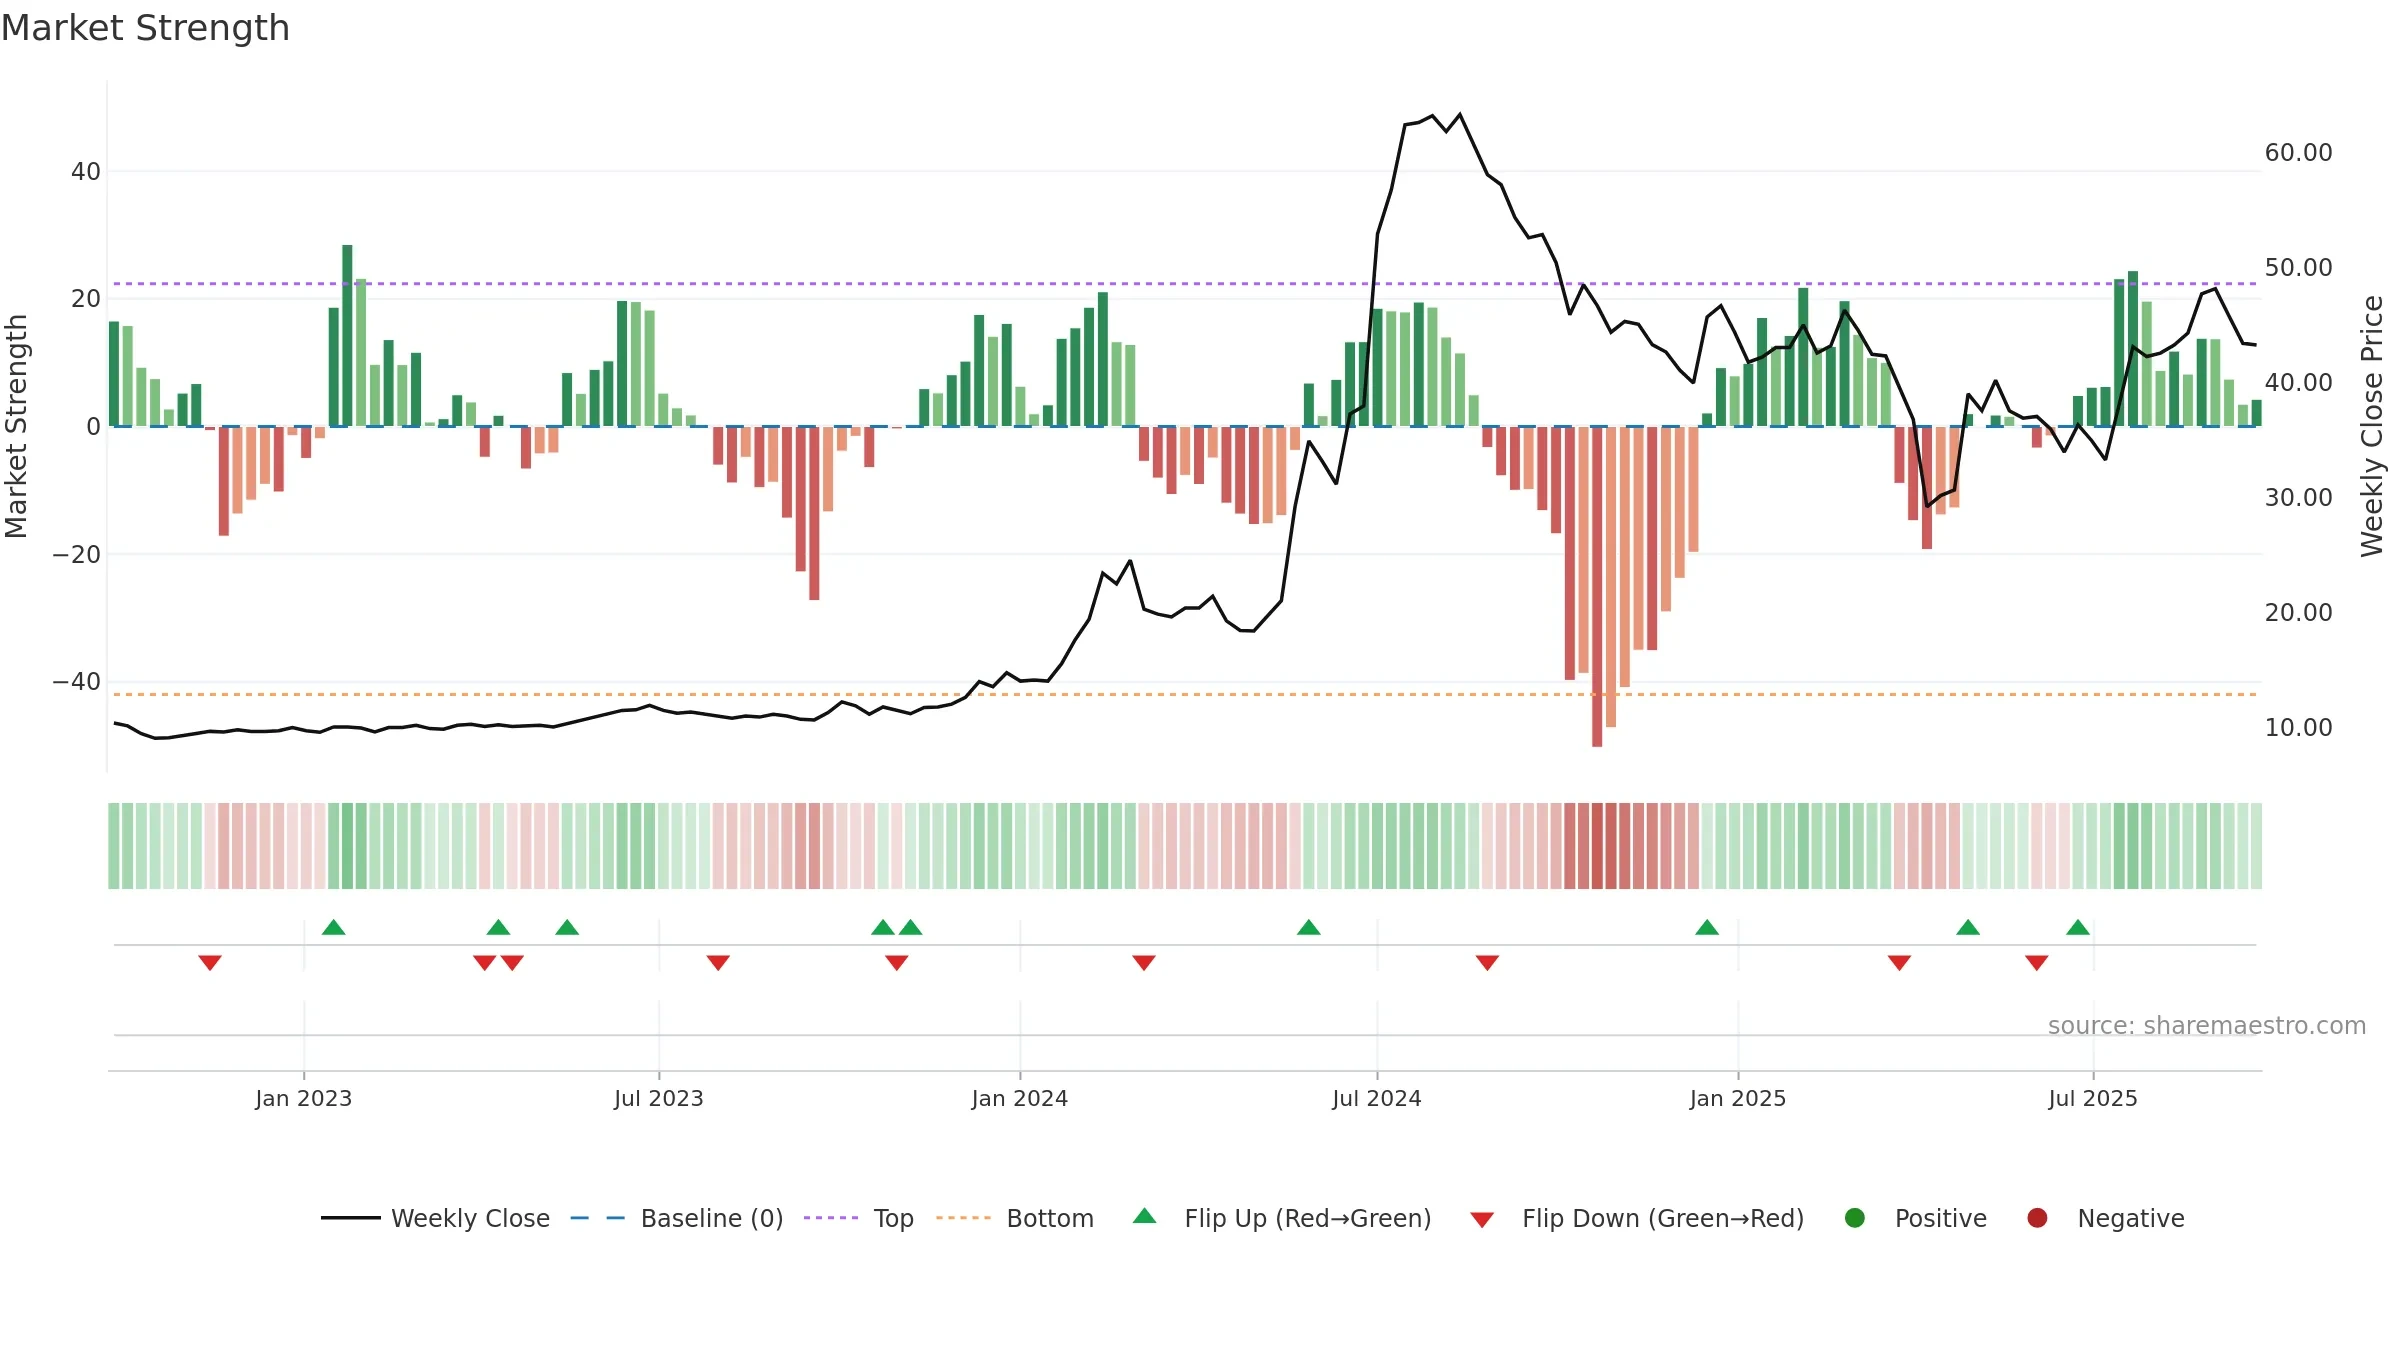Click the Jan 2023 x-axis label
Viewport: 2400px width, 1350px height.
[x=303, y=1099]
